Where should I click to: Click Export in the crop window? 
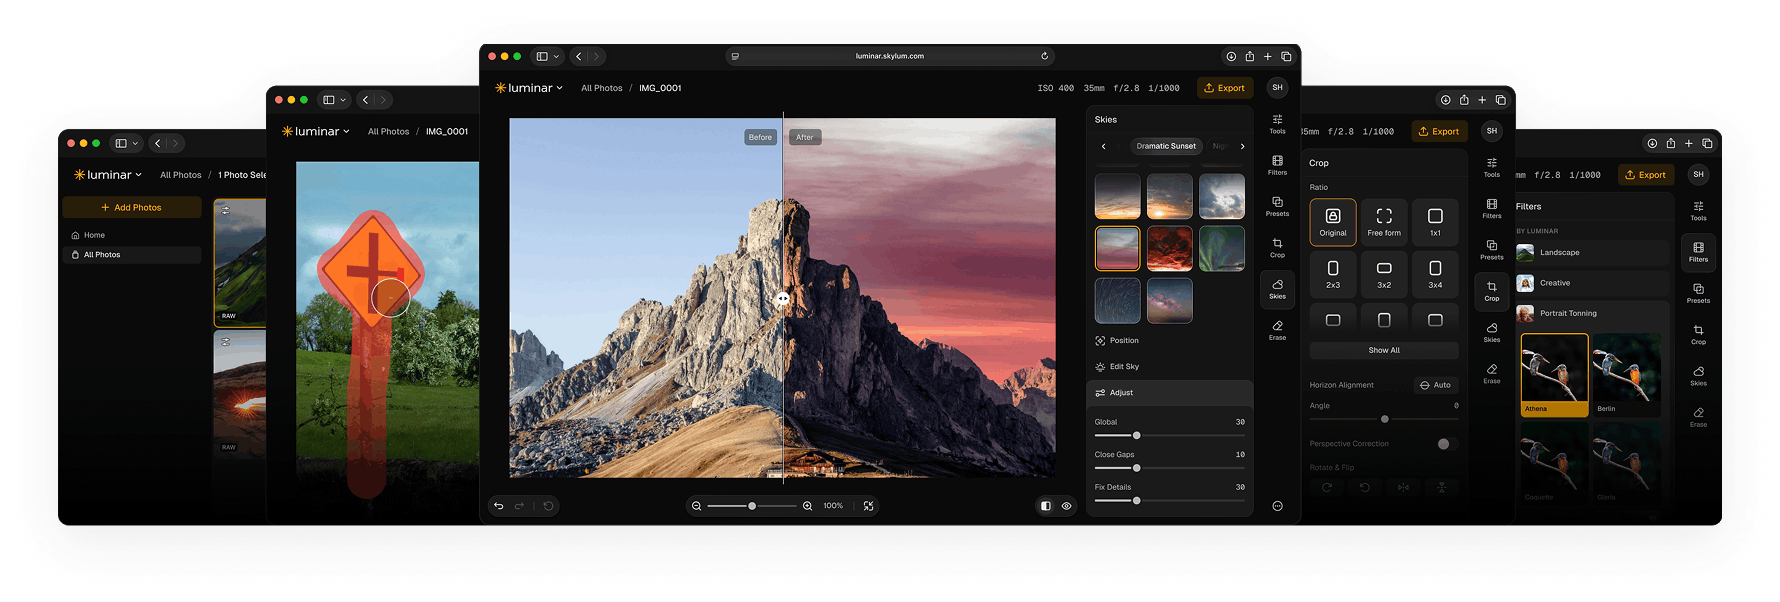pyautogui.click(x=1438, y=131)
